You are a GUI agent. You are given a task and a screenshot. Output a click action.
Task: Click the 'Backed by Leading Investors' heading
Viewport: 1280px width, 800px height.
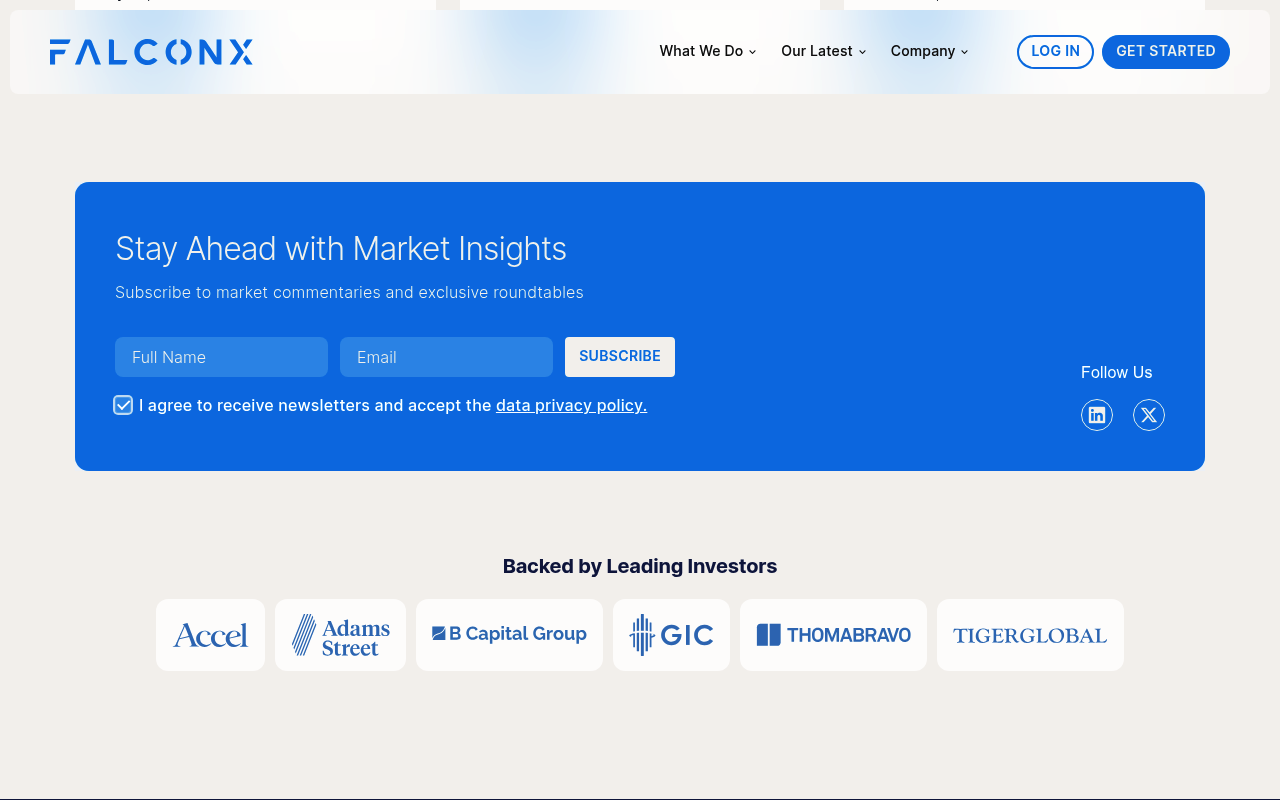[640, 566]
